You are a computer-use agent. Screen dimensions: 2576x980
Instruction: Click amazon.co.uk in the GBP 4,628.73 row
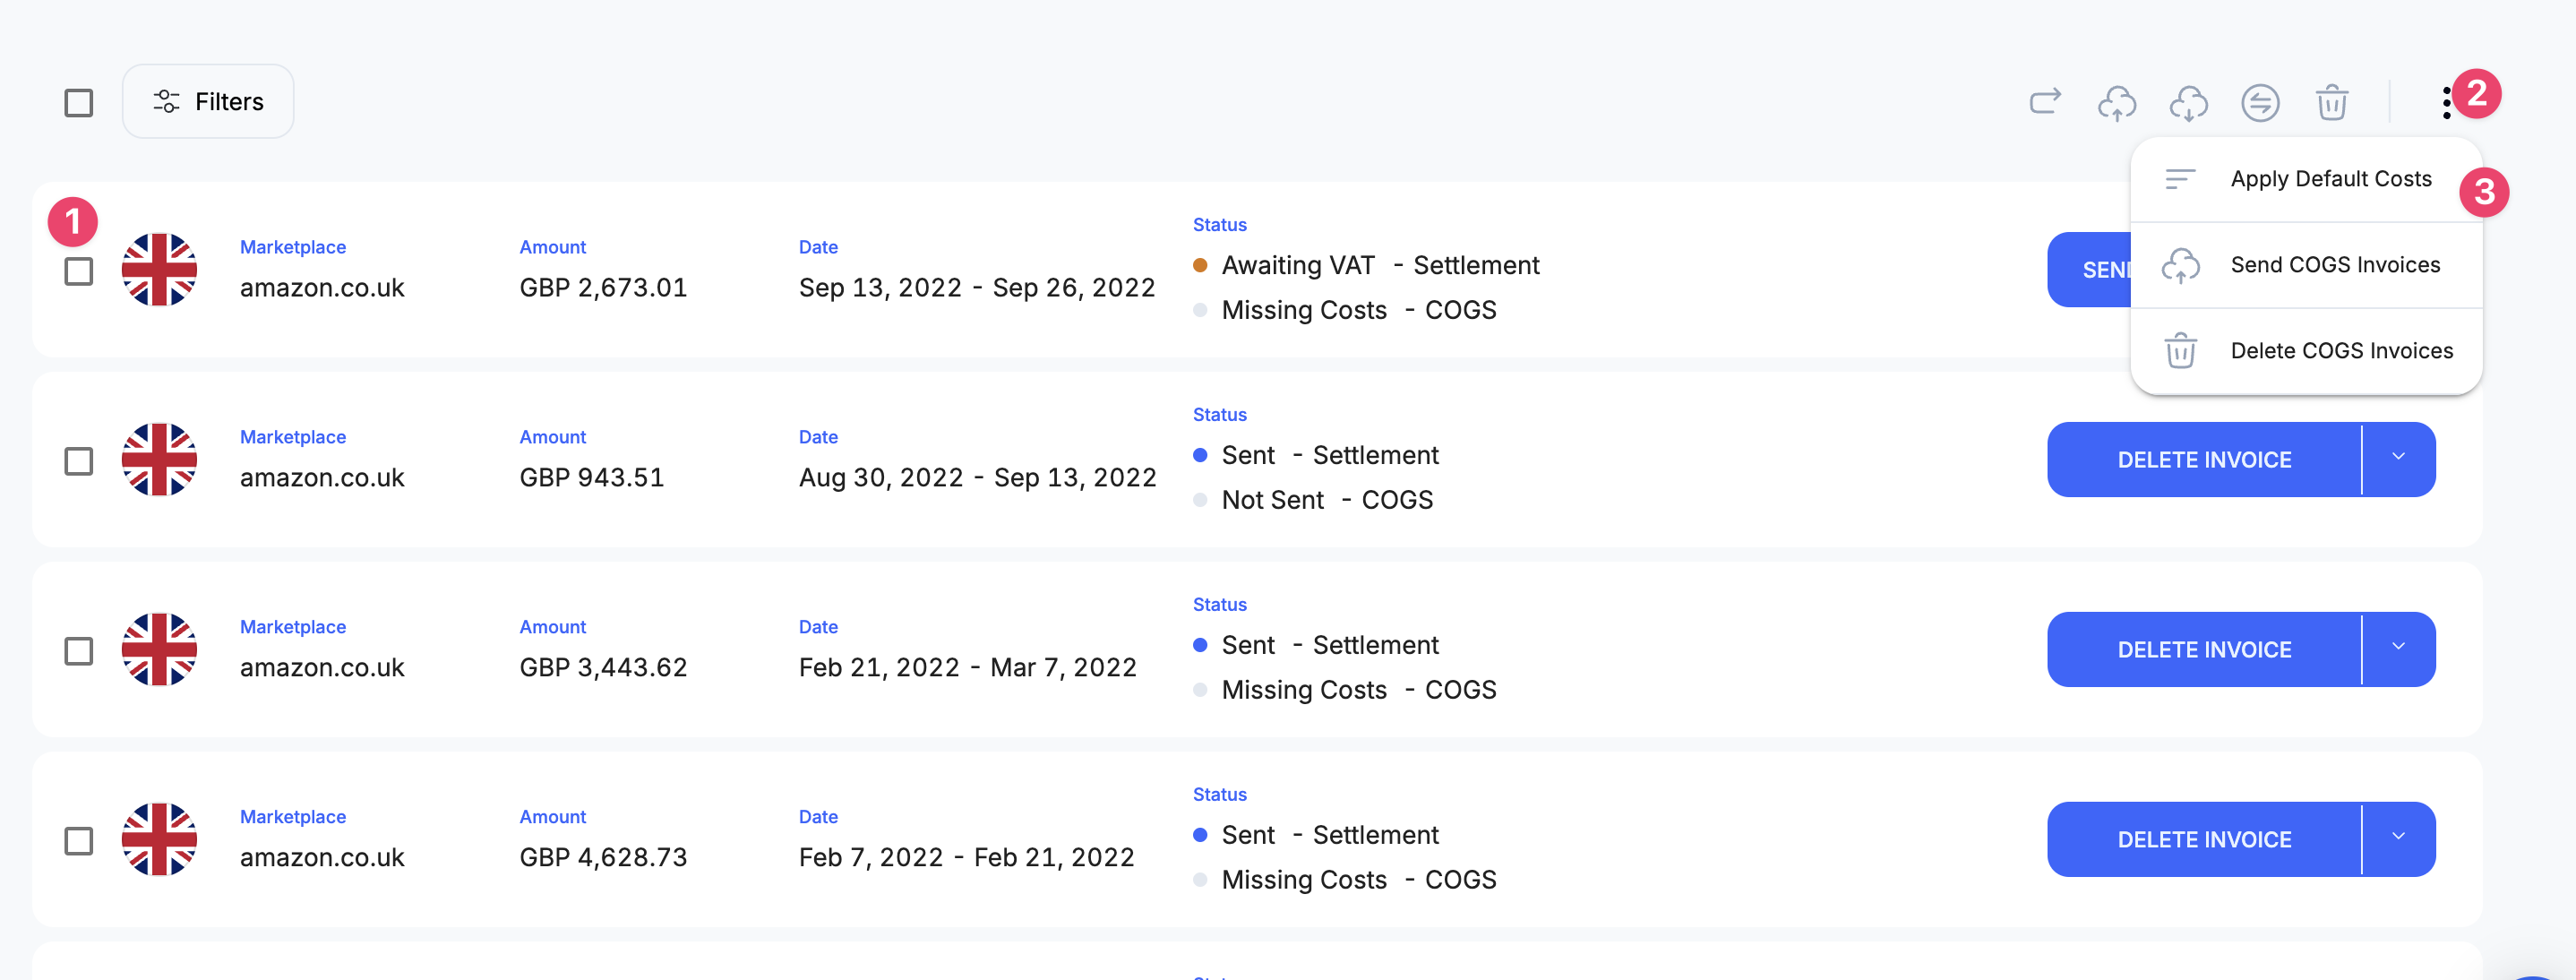[x=322, y=858]
